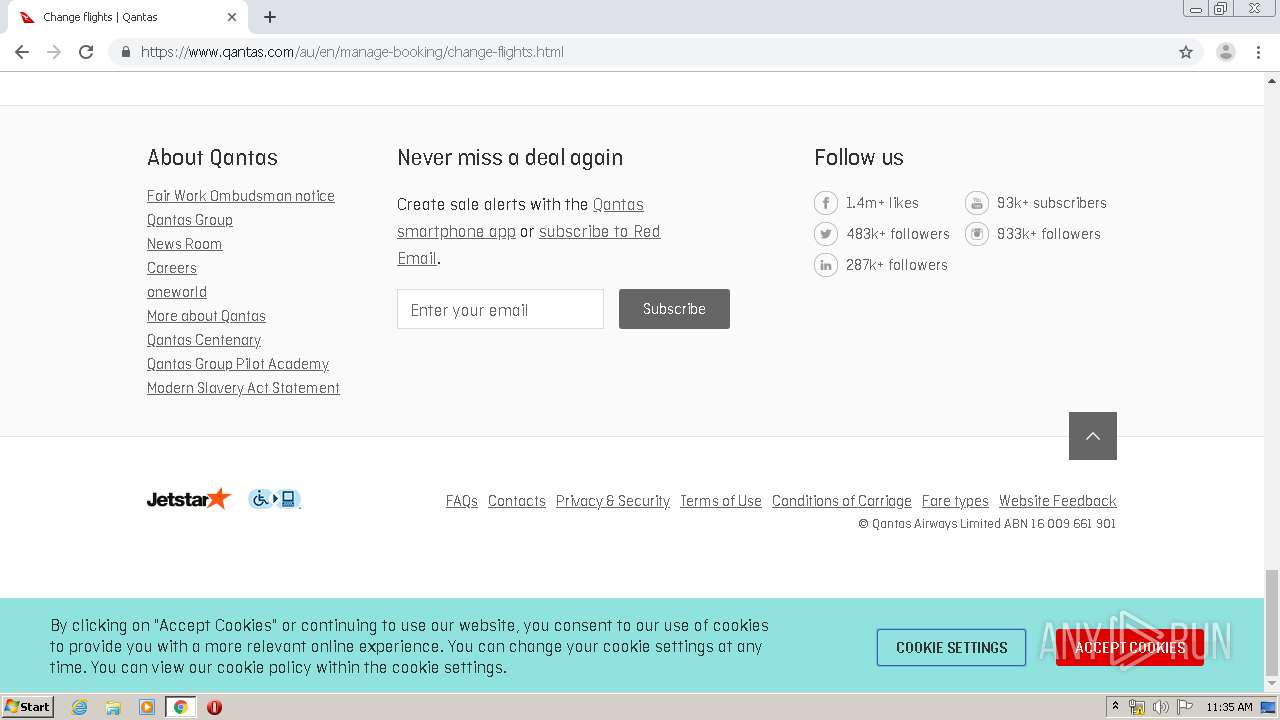Open Qantas Group link
The height and width of the screenshot is (720, 1280).
point(190,220)
